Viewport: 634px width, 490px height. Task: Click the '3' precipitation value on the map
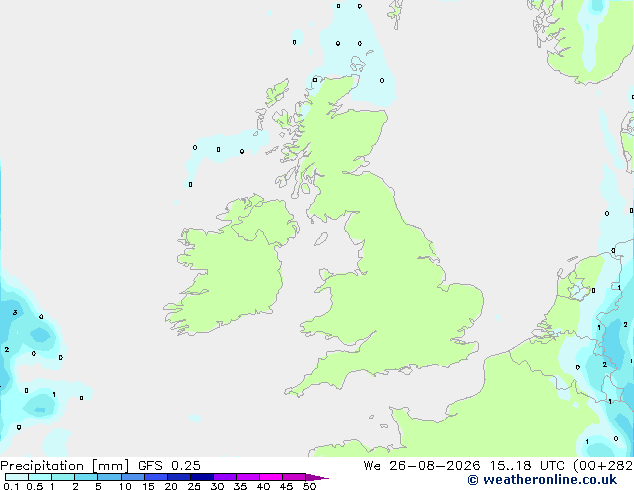[x=15, y=312]
